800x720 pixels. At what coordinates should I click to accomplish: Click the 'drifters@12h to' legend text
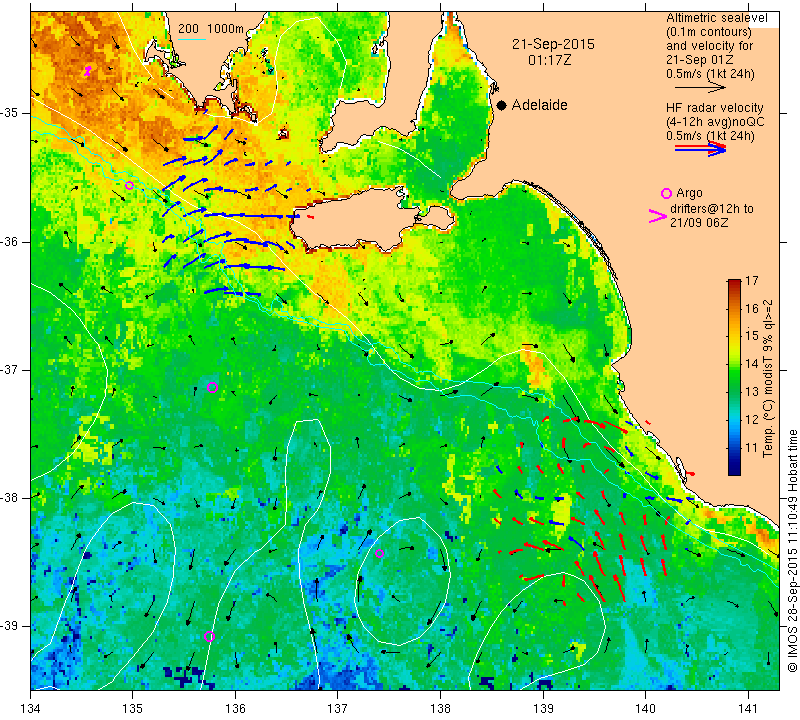click(711, 209)
